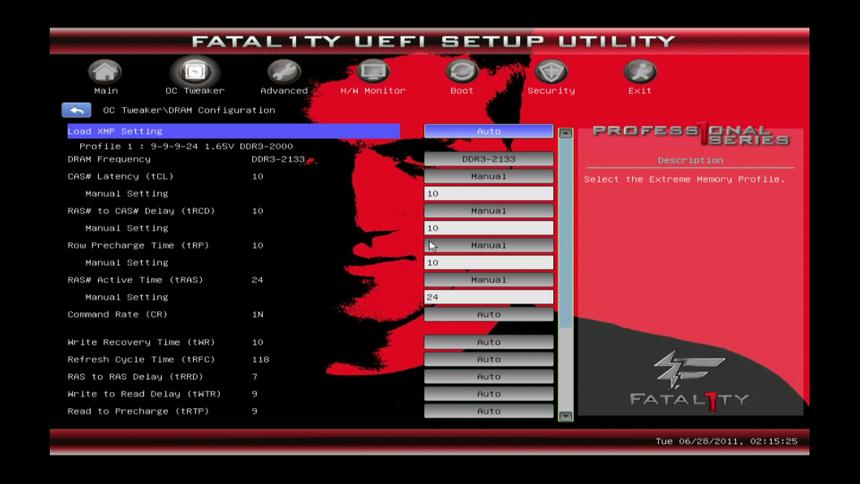Select the DRAM Frequency label

pos(109,159)
